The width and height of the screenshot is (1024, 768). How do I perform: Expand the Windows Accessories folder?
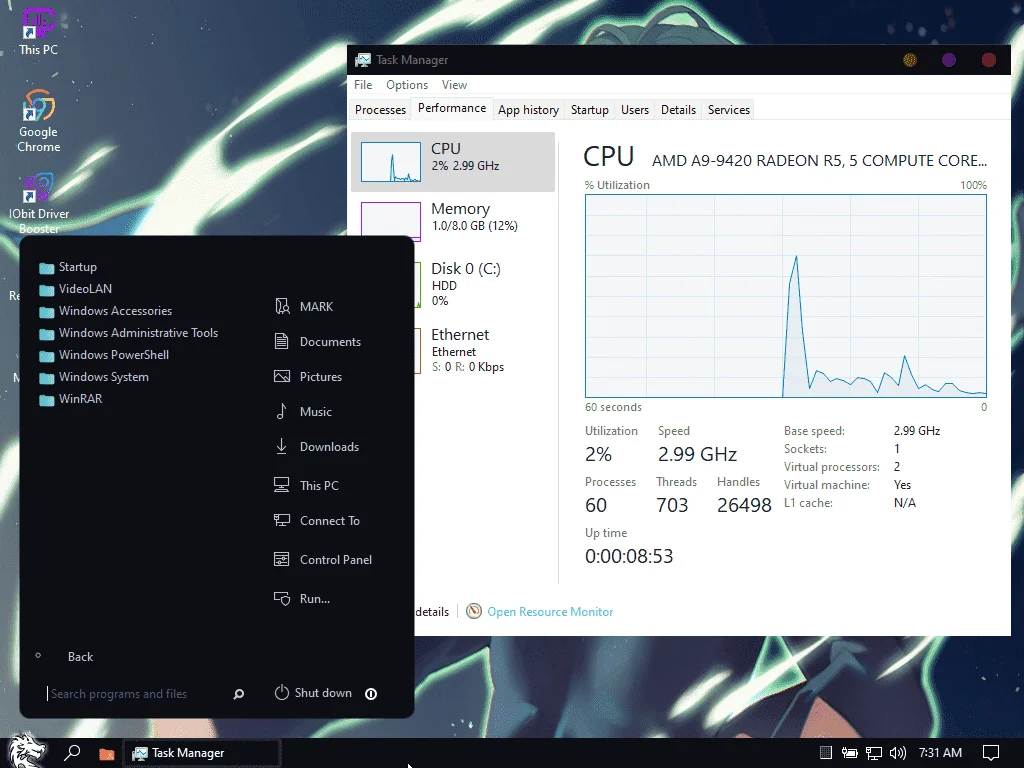tap(105, 311)
